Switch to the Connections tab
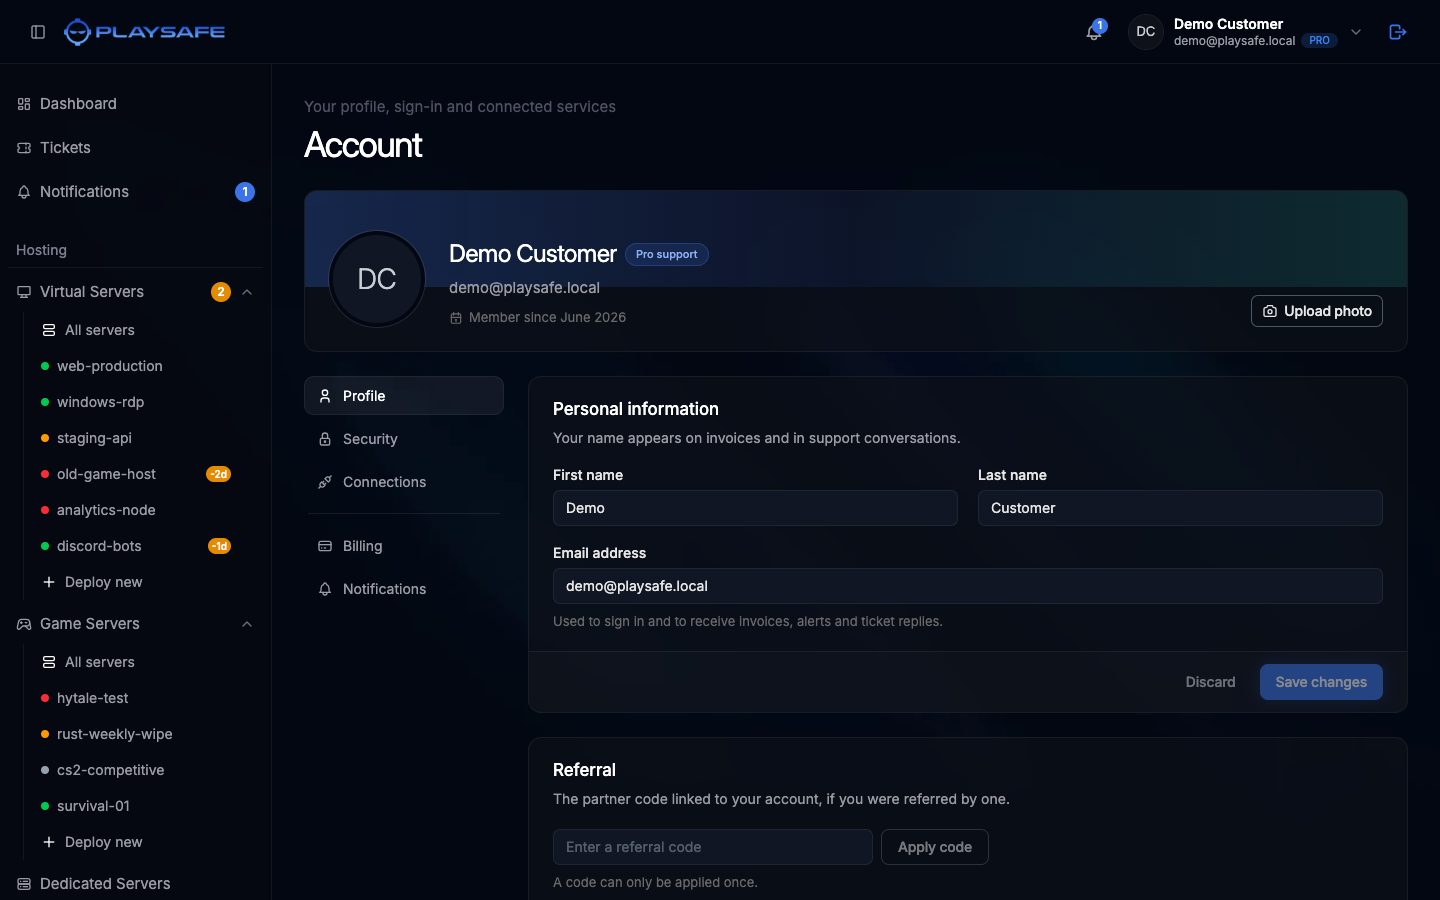The height and width of the screenshot is (900, 1440). pyautogui.click(x=404, y=482)
